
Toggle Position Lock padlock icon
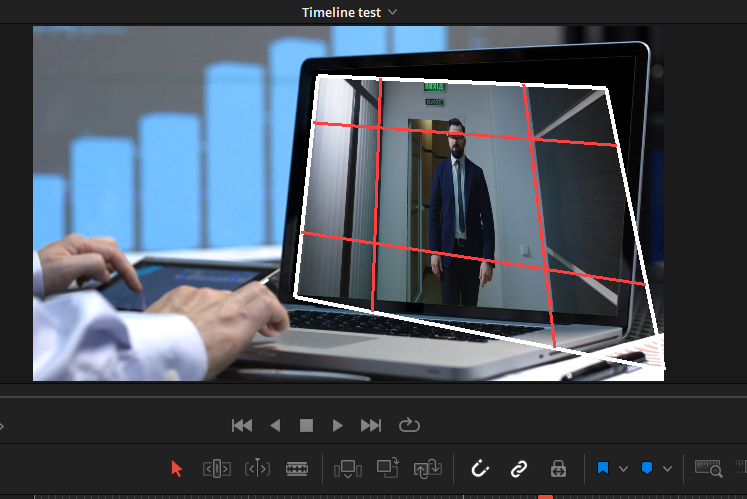coord(558,468)
